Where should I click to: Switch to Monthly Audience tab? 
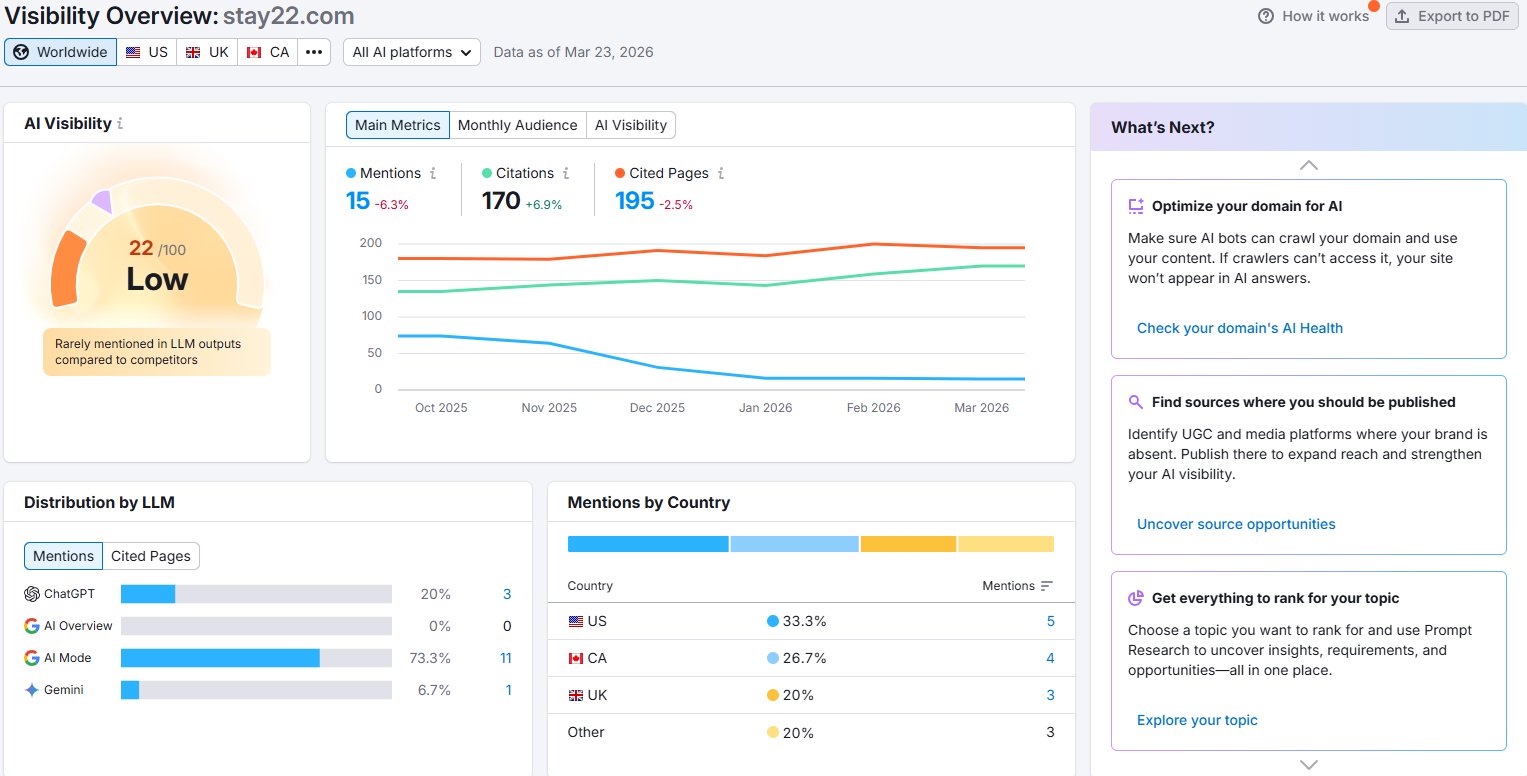517,125
